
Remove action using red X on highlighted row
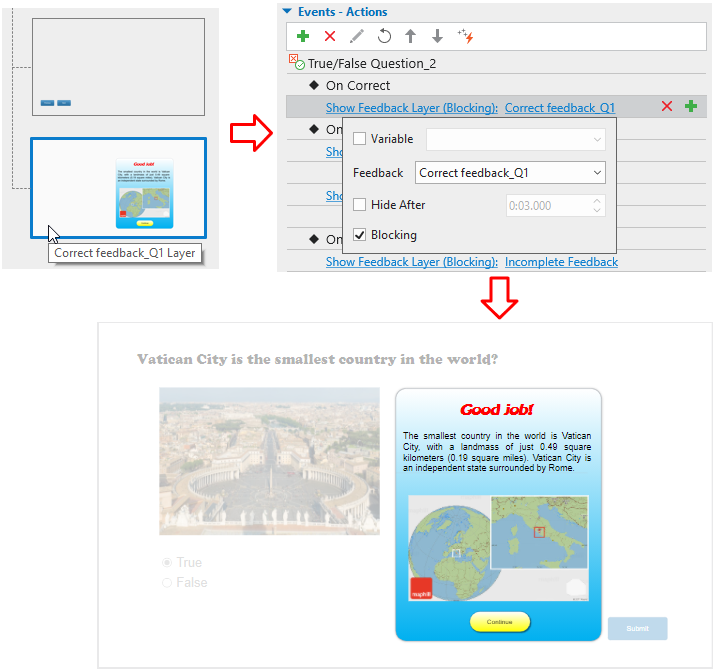[667, 107]
